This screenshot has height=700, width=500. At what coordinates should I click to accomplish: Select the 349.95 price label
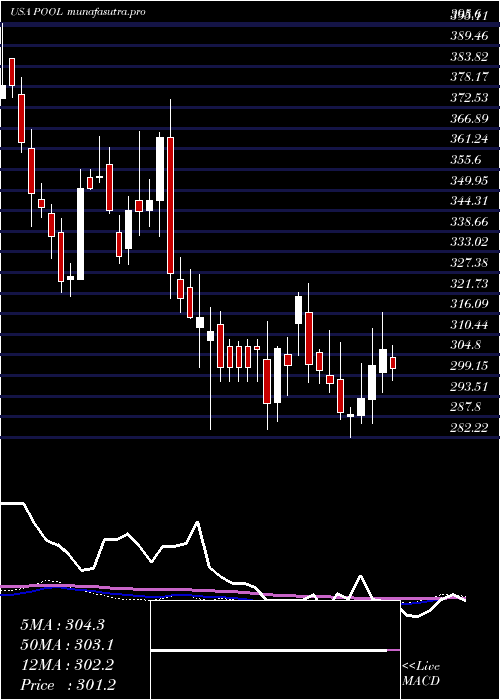point(469,180)
